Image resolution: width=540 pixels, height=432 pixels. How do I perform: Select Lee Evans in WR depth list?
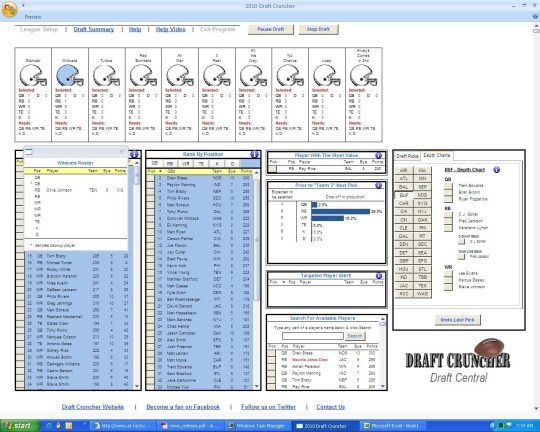pyautogui.click(x=448, y=274)
